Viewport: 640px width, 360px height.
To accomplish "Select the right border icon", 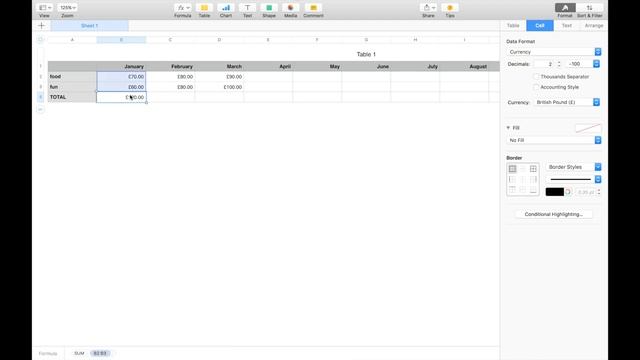I will tap(533, 179).
